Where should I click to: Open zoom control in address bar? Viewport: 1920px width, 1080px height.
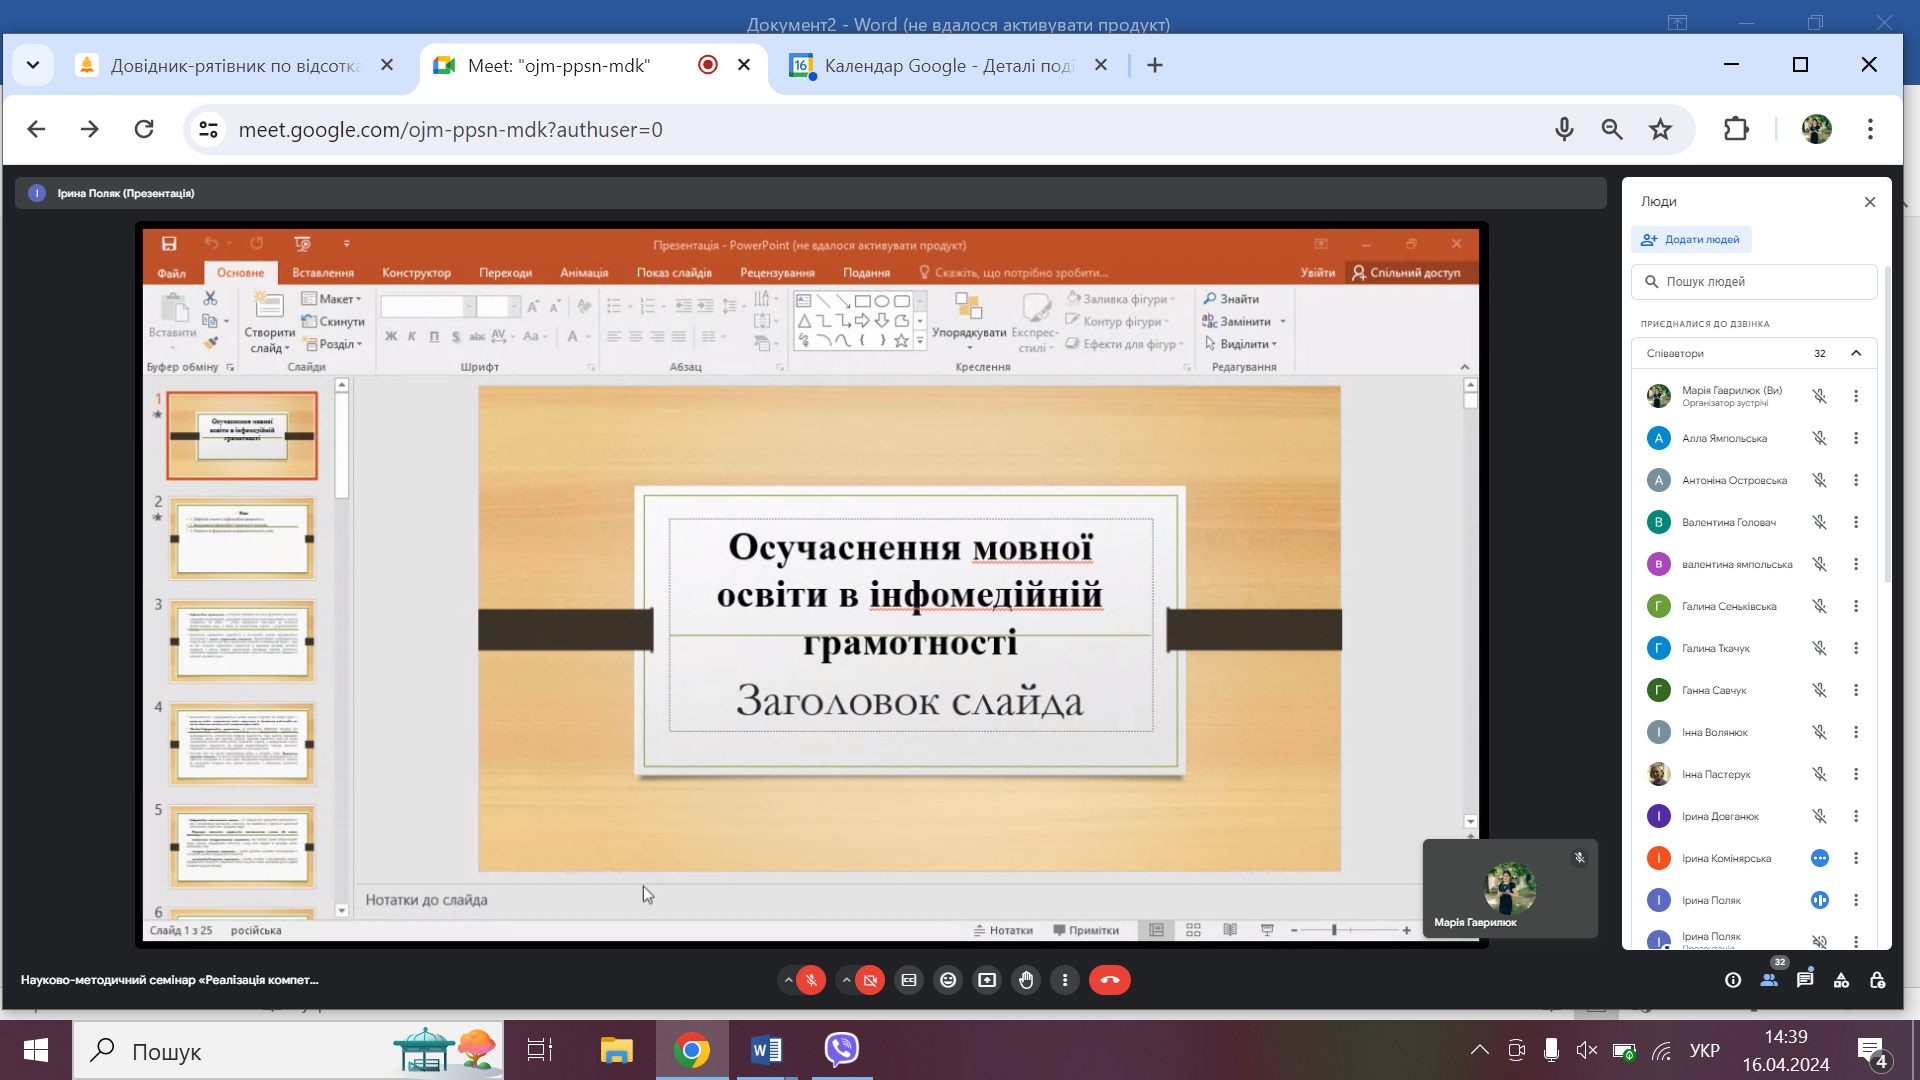coord(1612,129)
